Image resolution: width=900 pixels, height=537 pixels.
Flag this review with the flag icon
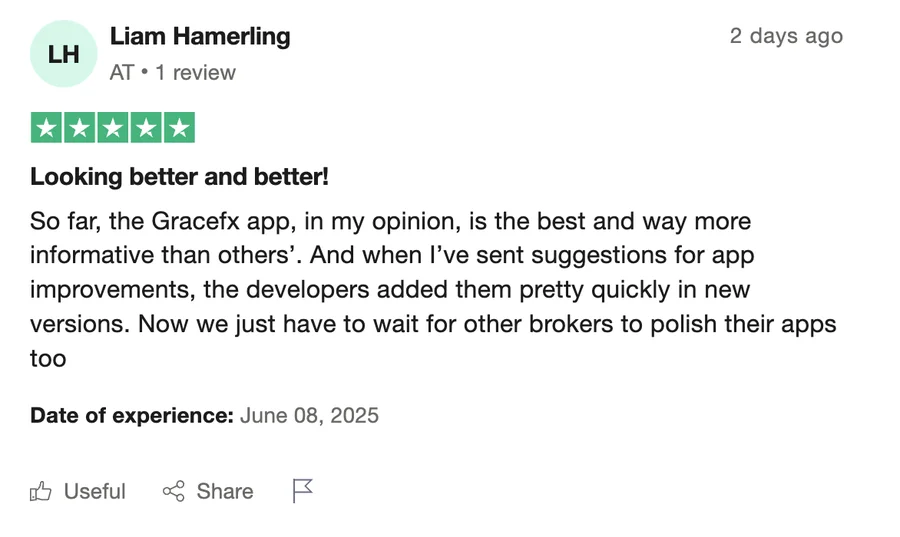[x=303, y=491]
